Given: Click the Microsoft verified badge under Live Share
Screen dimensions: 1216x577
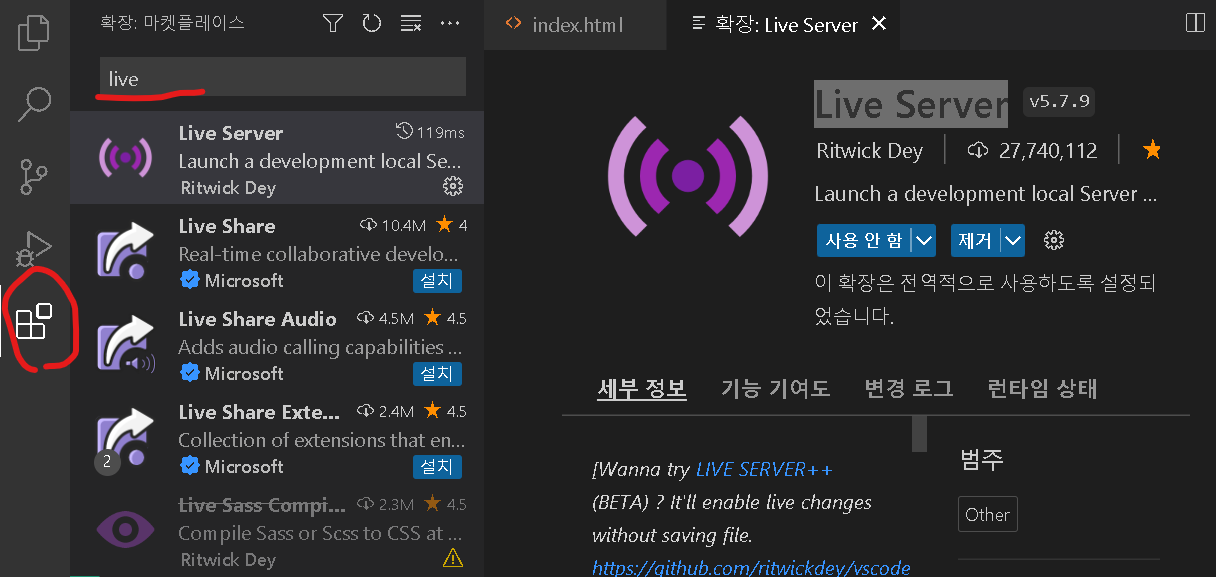Looking at the screenshot, I should point(189,280).
